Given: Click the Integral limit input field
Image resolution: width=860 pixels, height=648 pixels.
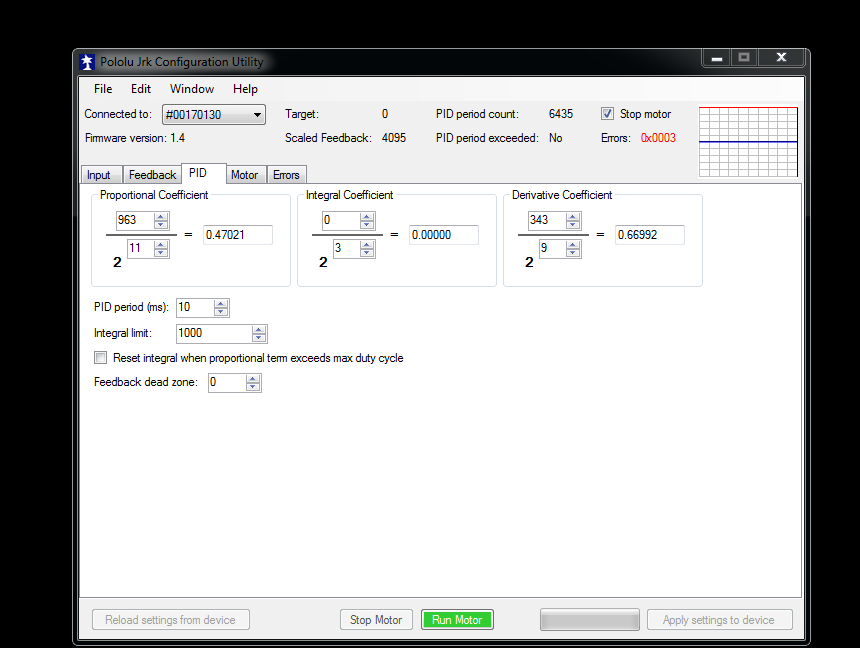Looking at the screenshot, I should pyautogui.click(x=213, y=334).
